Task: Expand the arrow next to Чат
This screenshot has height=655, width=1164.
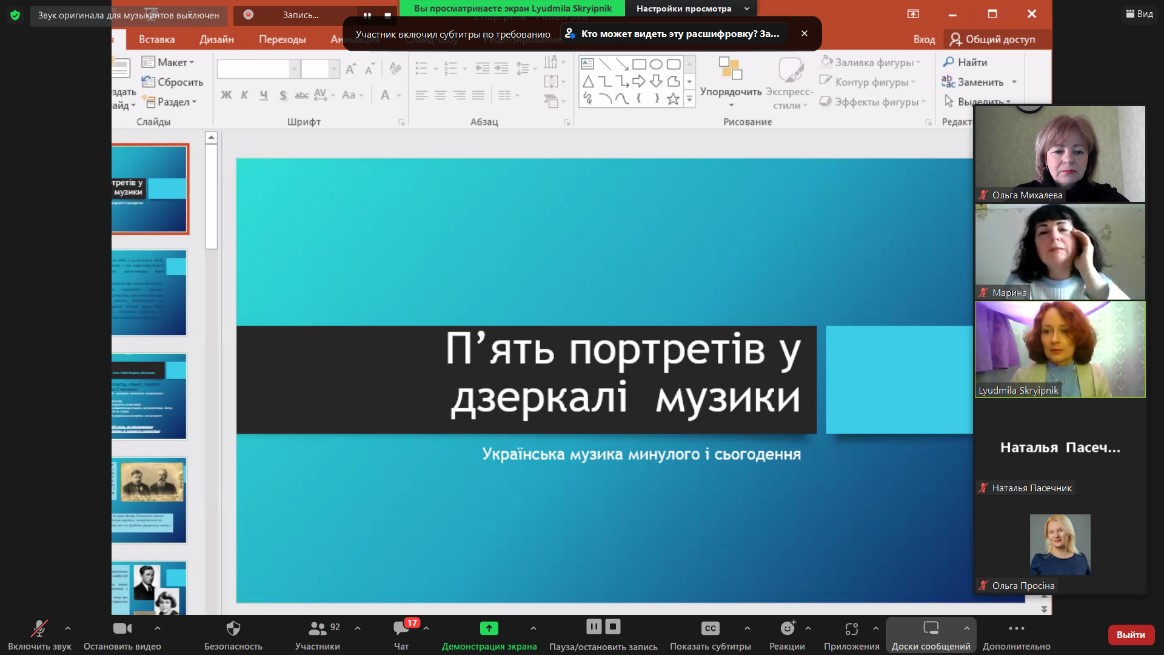Action: coord(426,628)
